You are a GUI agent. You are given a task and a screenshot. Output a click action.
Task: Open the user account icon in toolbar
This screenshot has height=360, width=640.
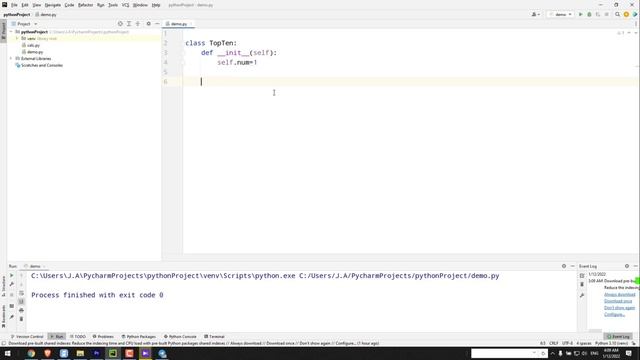point(535,14)
